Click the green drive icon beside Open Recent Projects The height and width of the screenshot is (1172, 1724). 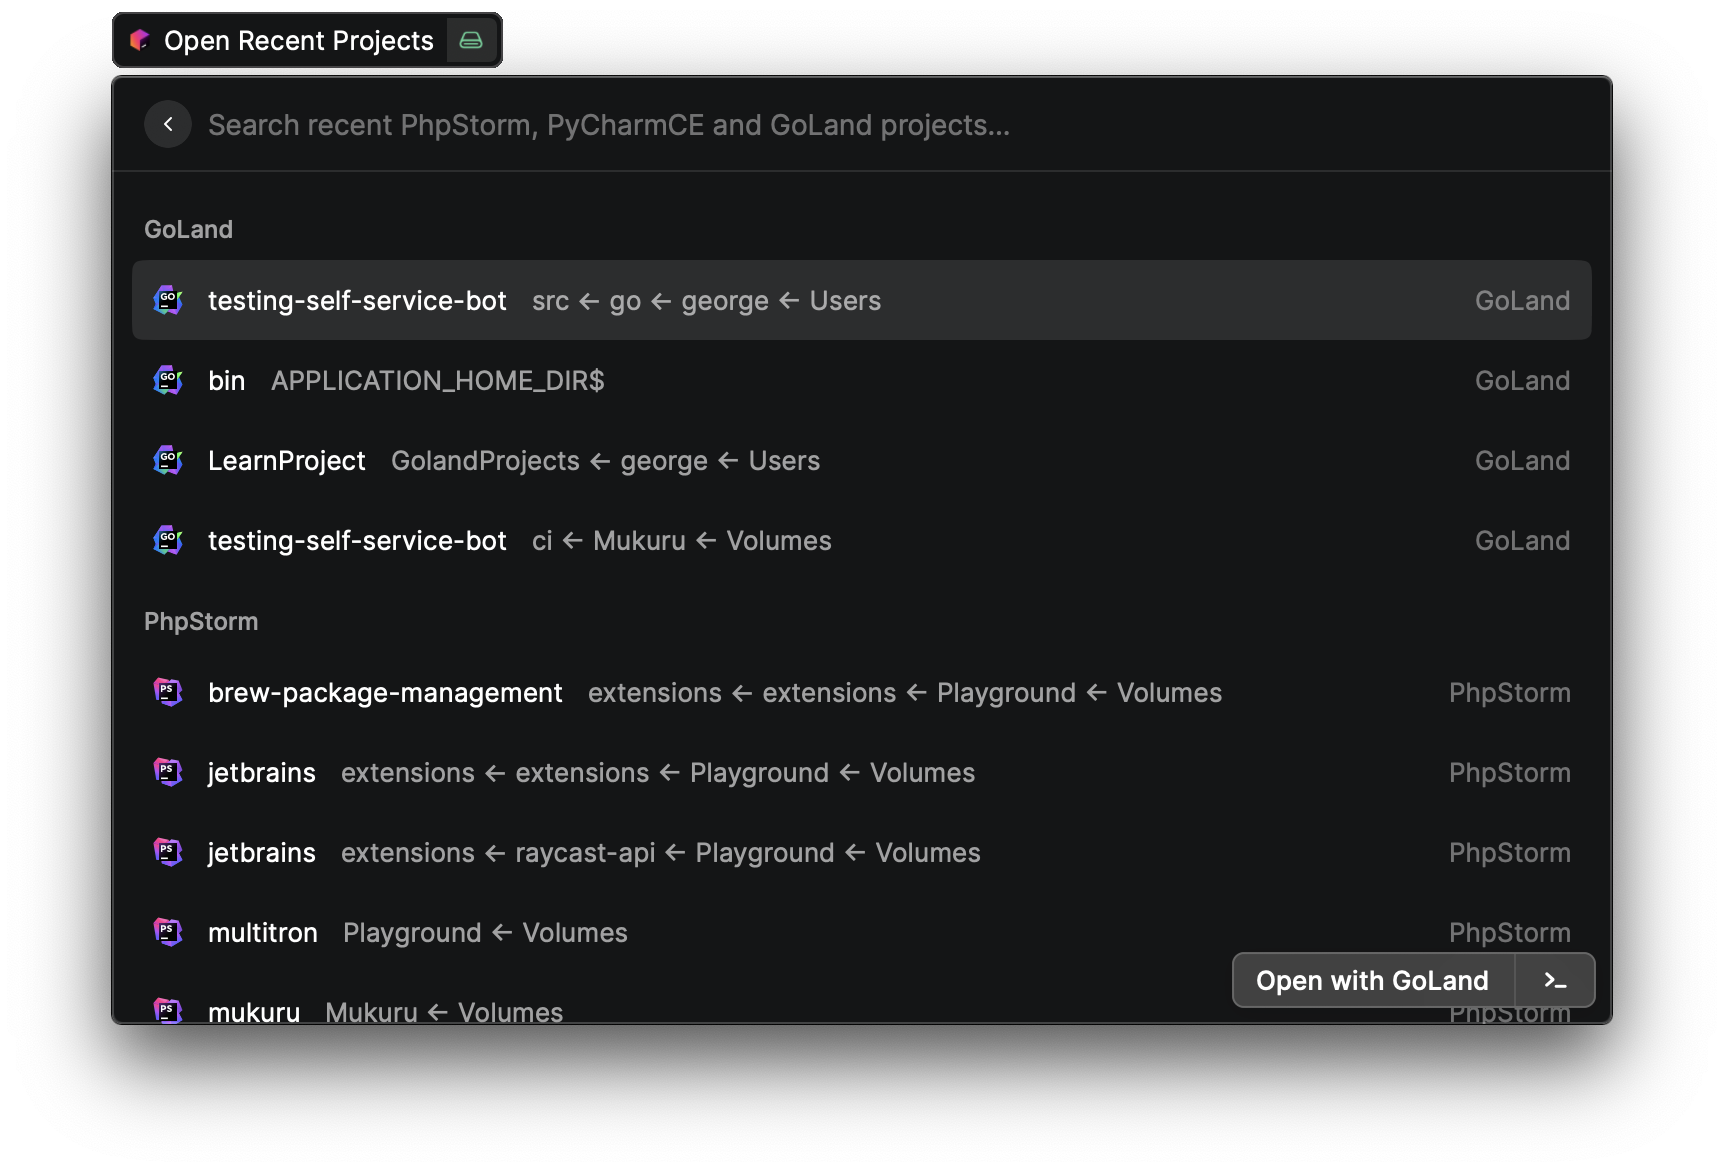471,40
